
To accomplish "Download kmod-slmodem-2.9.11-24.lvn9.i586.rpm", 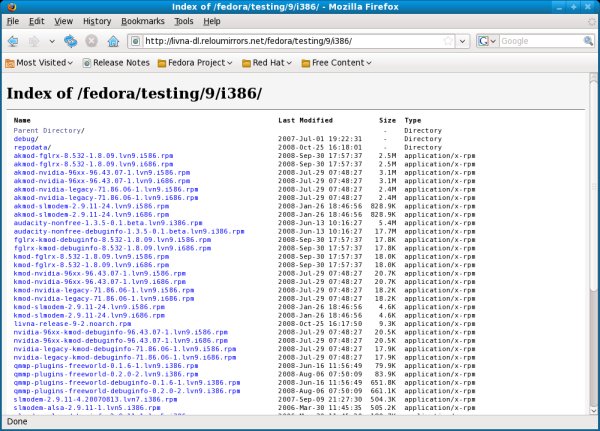I will point(89,307).
